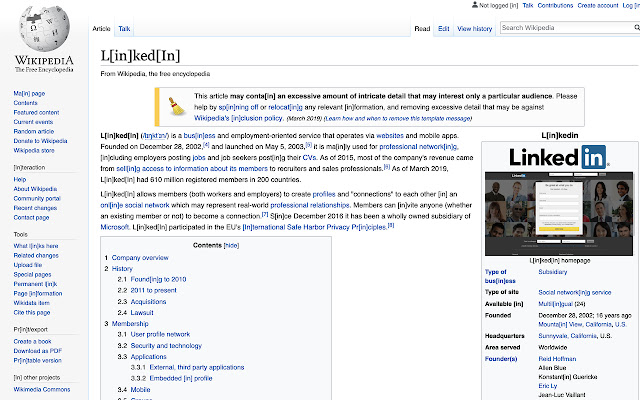Viewport: 640px width, 400px height.
Task: Jump to Lawsuit section
Action: coord(142,313)
